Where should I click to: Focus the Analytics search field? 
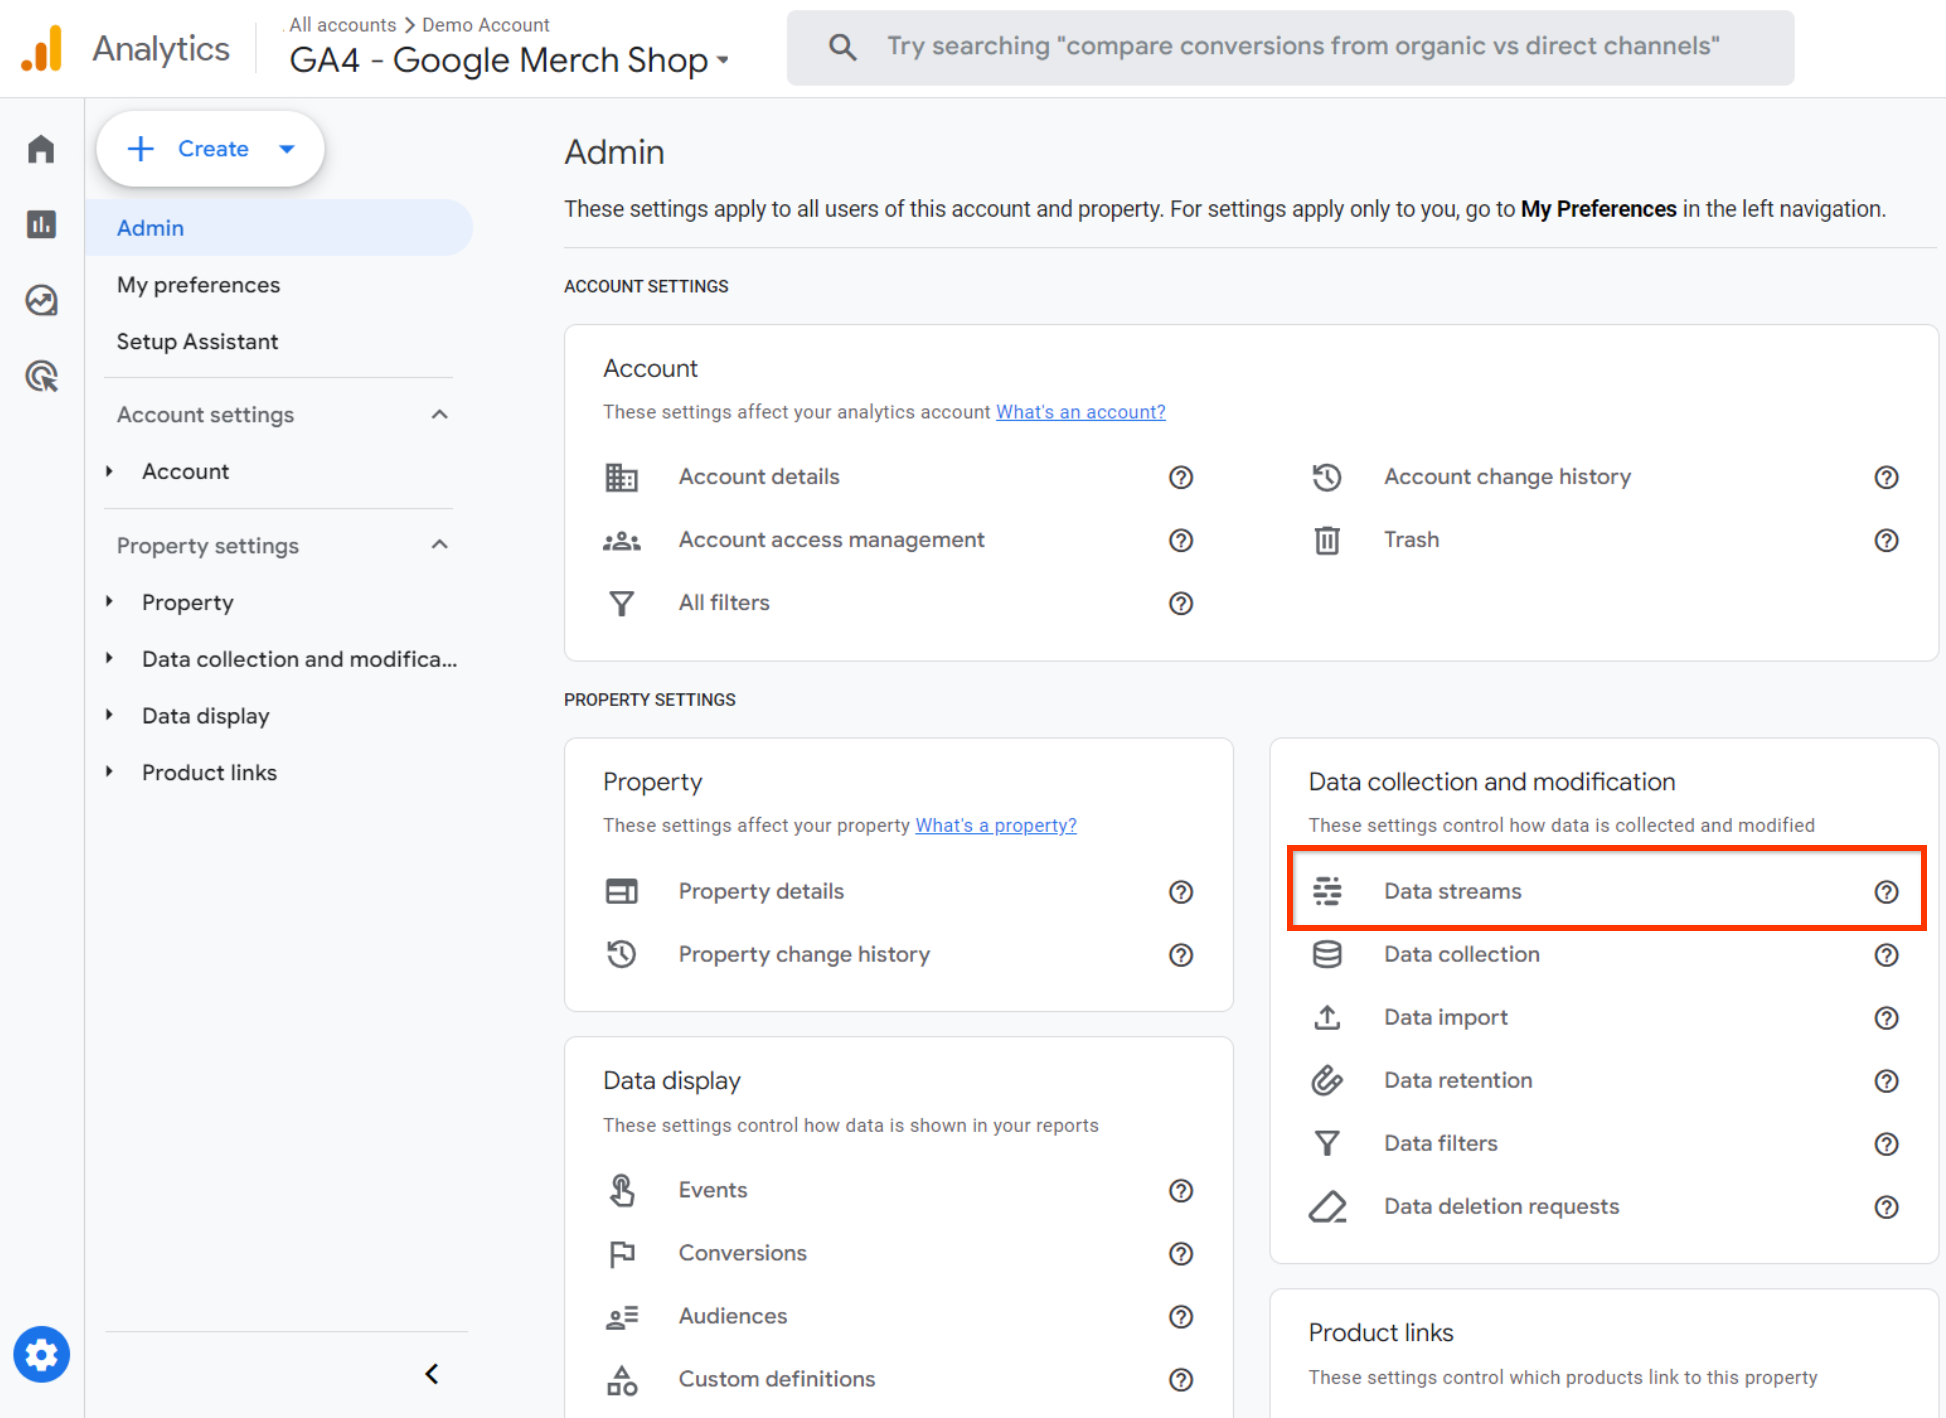1290,47
